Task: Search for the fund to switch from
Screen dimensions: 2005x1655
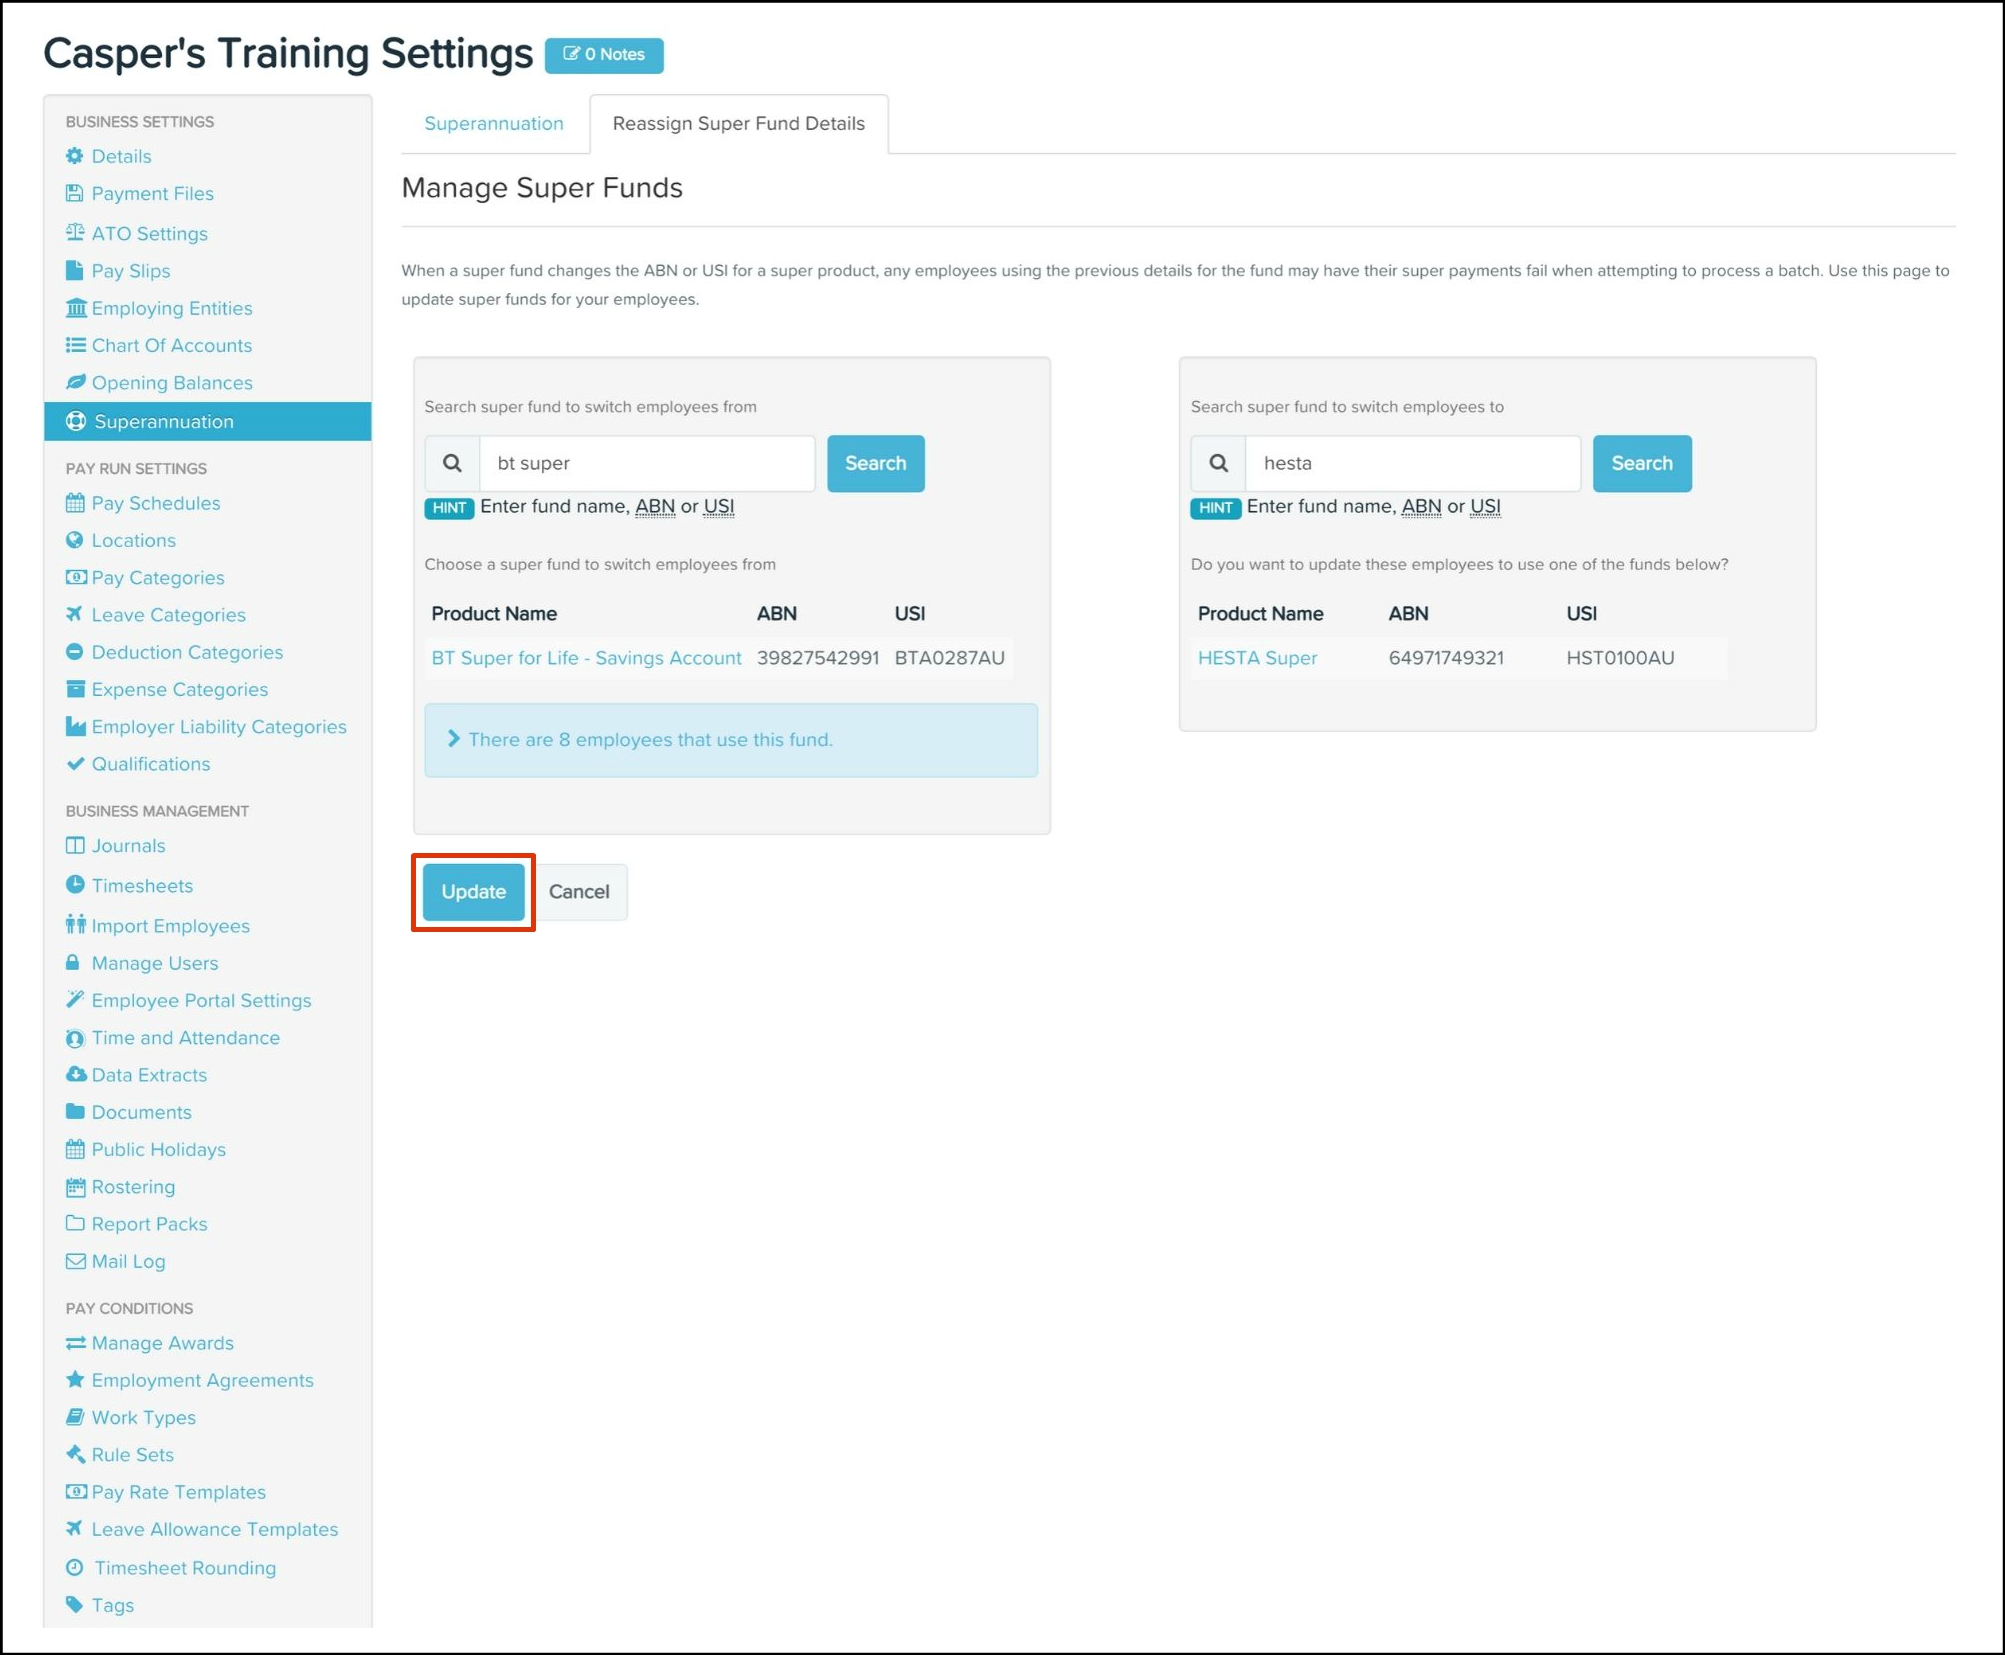Action: 874,463
